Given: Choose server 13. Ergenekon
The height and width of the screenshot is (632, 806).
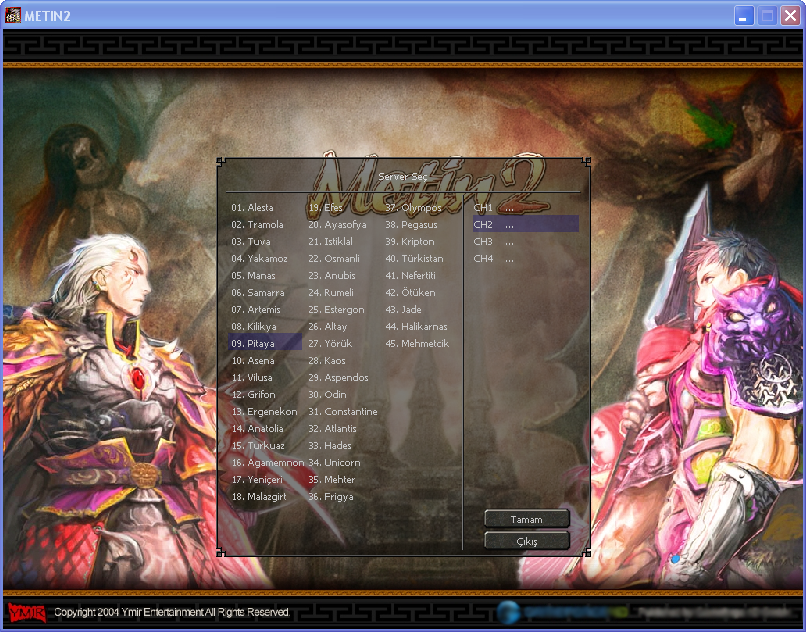Looking at the screenshot, I should [x=264, y=411].
